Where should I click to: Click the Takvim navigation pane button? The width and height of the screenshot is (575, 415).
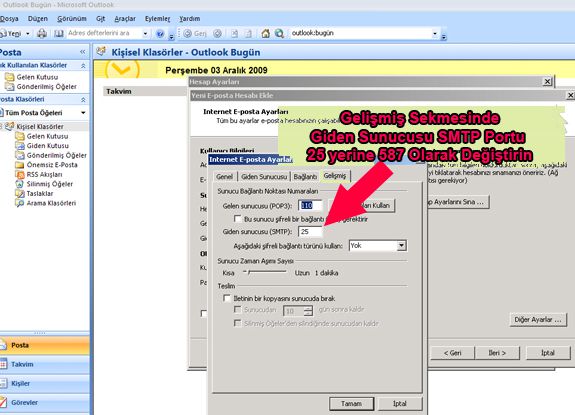click(x=44, y=364)
